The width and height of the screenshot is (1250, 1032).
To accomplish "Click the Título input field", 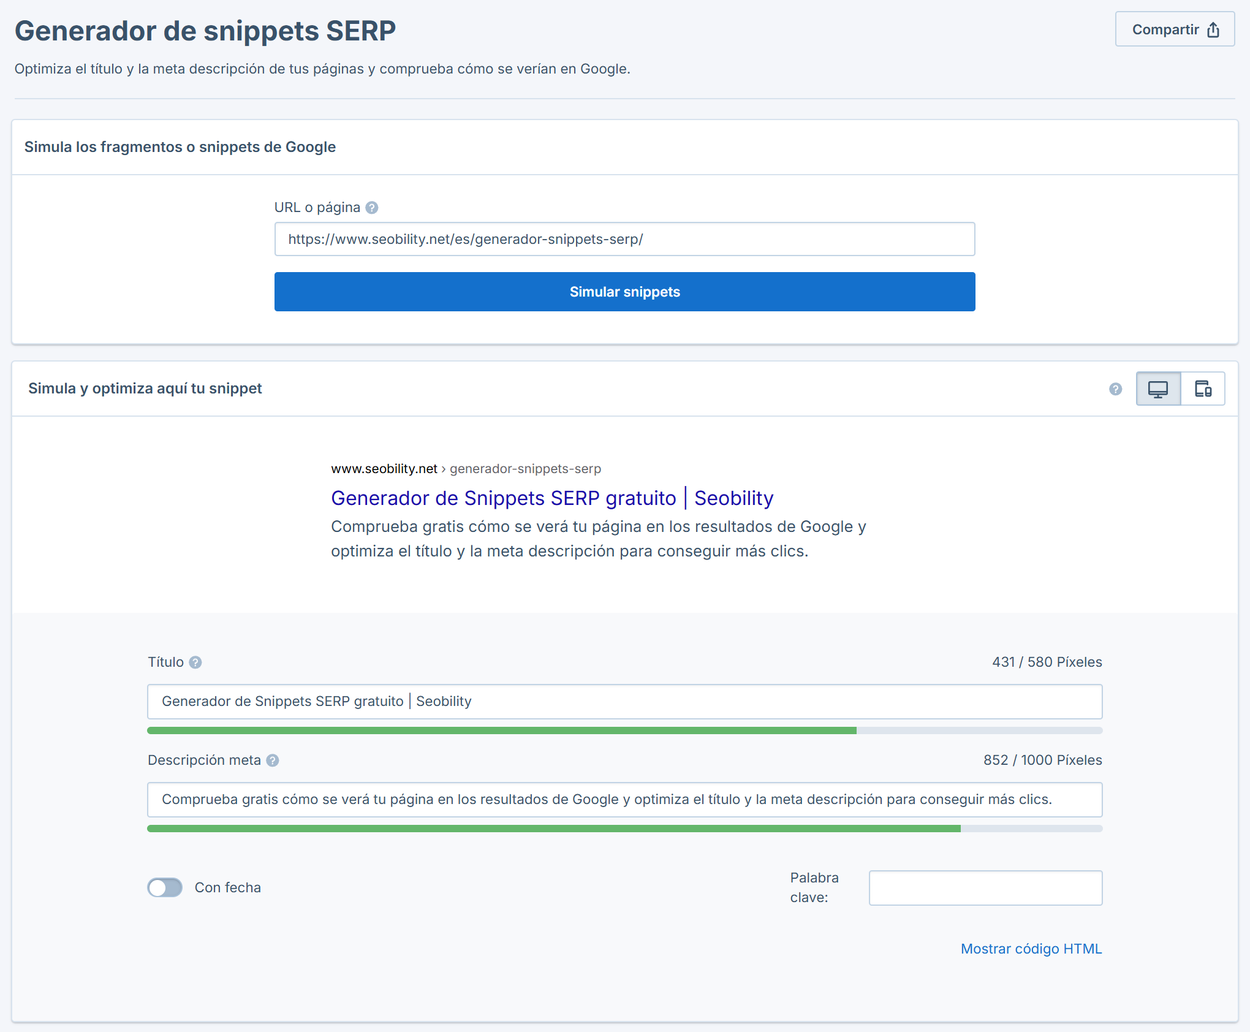I will 625,702.
